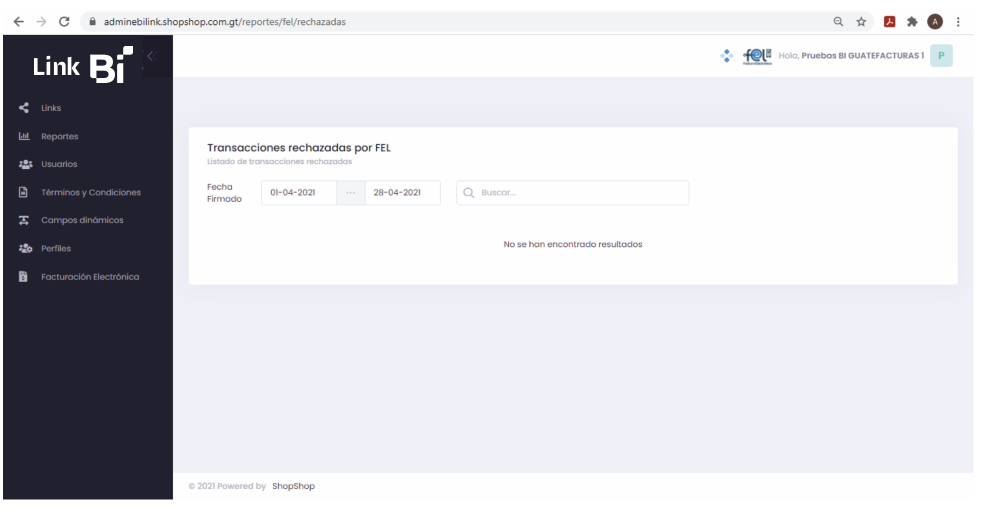Click the Campos dinámicos icon
The width and height of the screenshot is (989, 513).
point(24,220)
